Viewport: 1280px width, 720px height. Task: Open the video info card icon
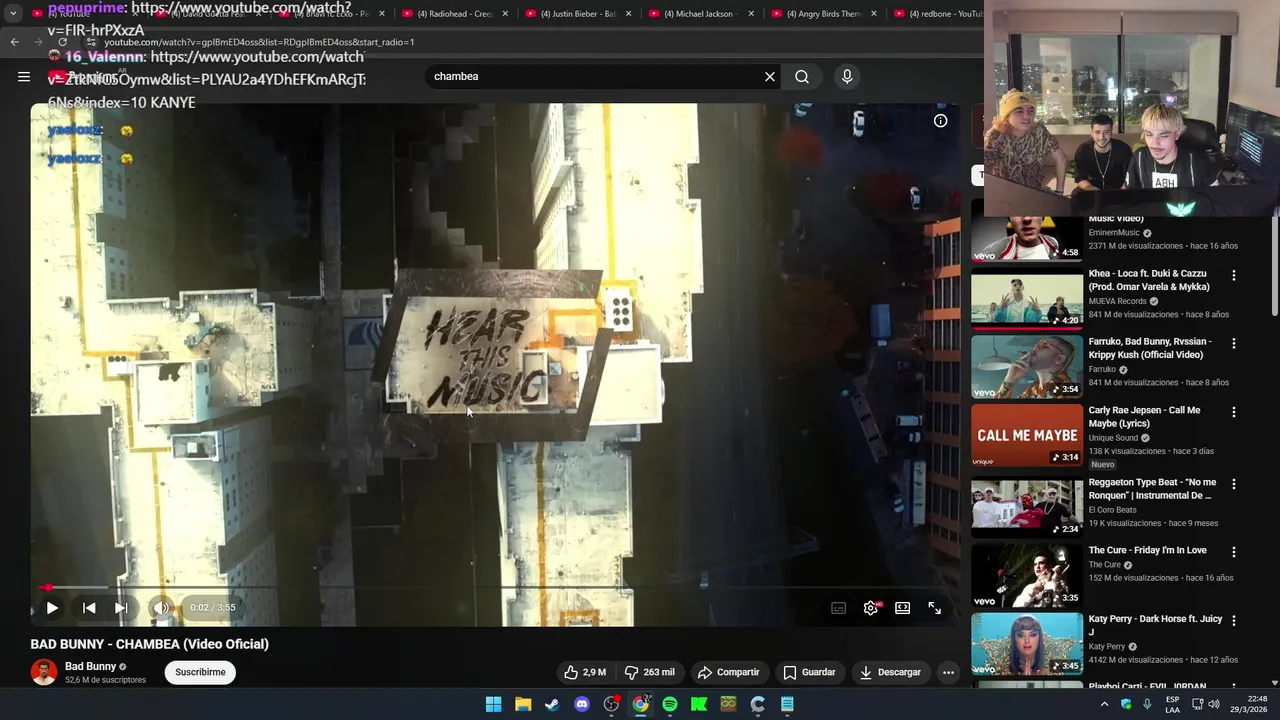[x=940, y=121]
